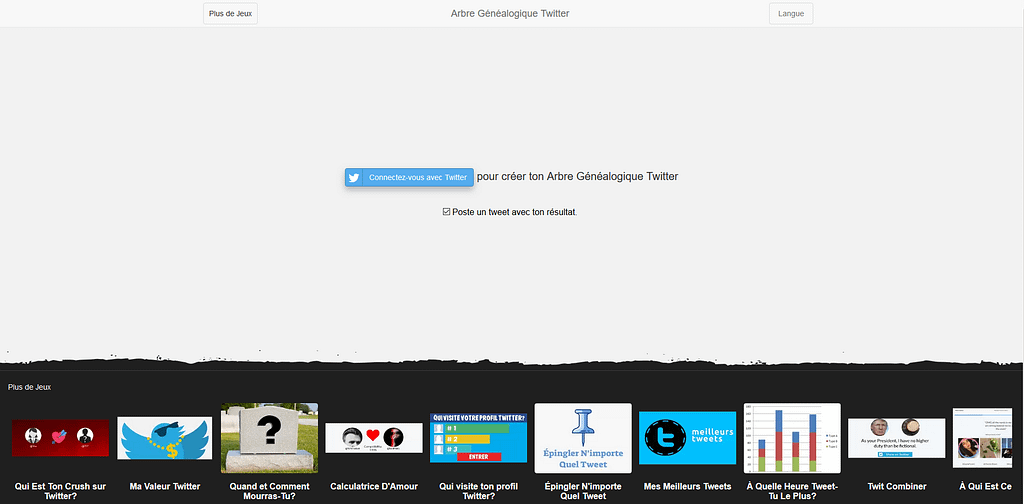Open the 'Twit Combiner' thumbnail image
Image resolution: width=1024 pixels, height=504 pixels.
896,438
